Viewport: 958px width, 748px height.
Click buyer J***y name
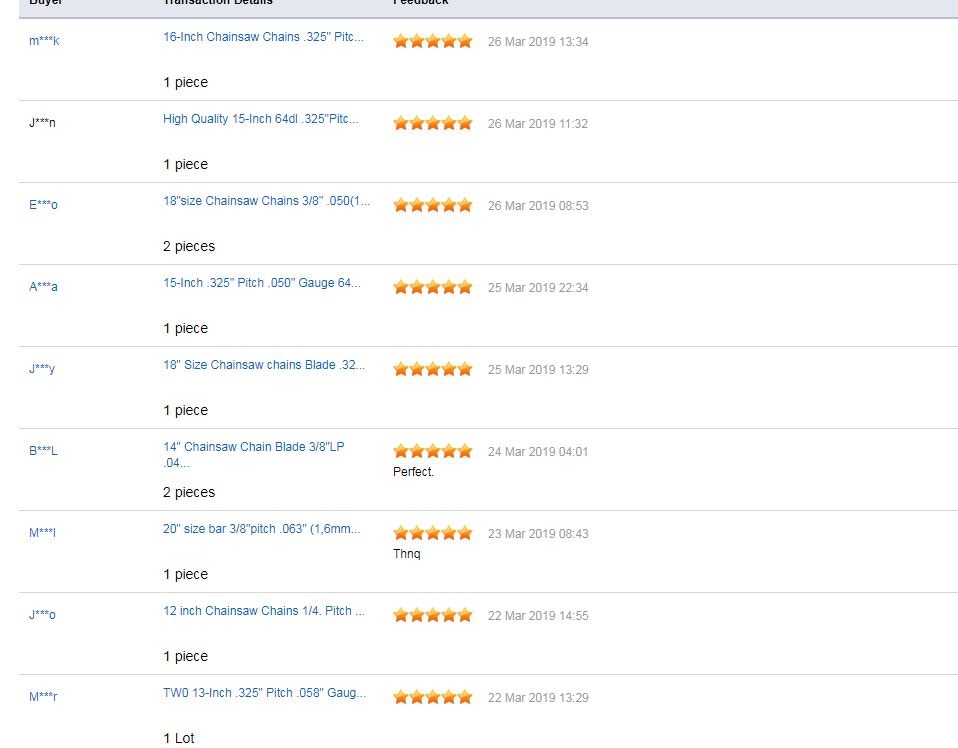coord(42,368)
